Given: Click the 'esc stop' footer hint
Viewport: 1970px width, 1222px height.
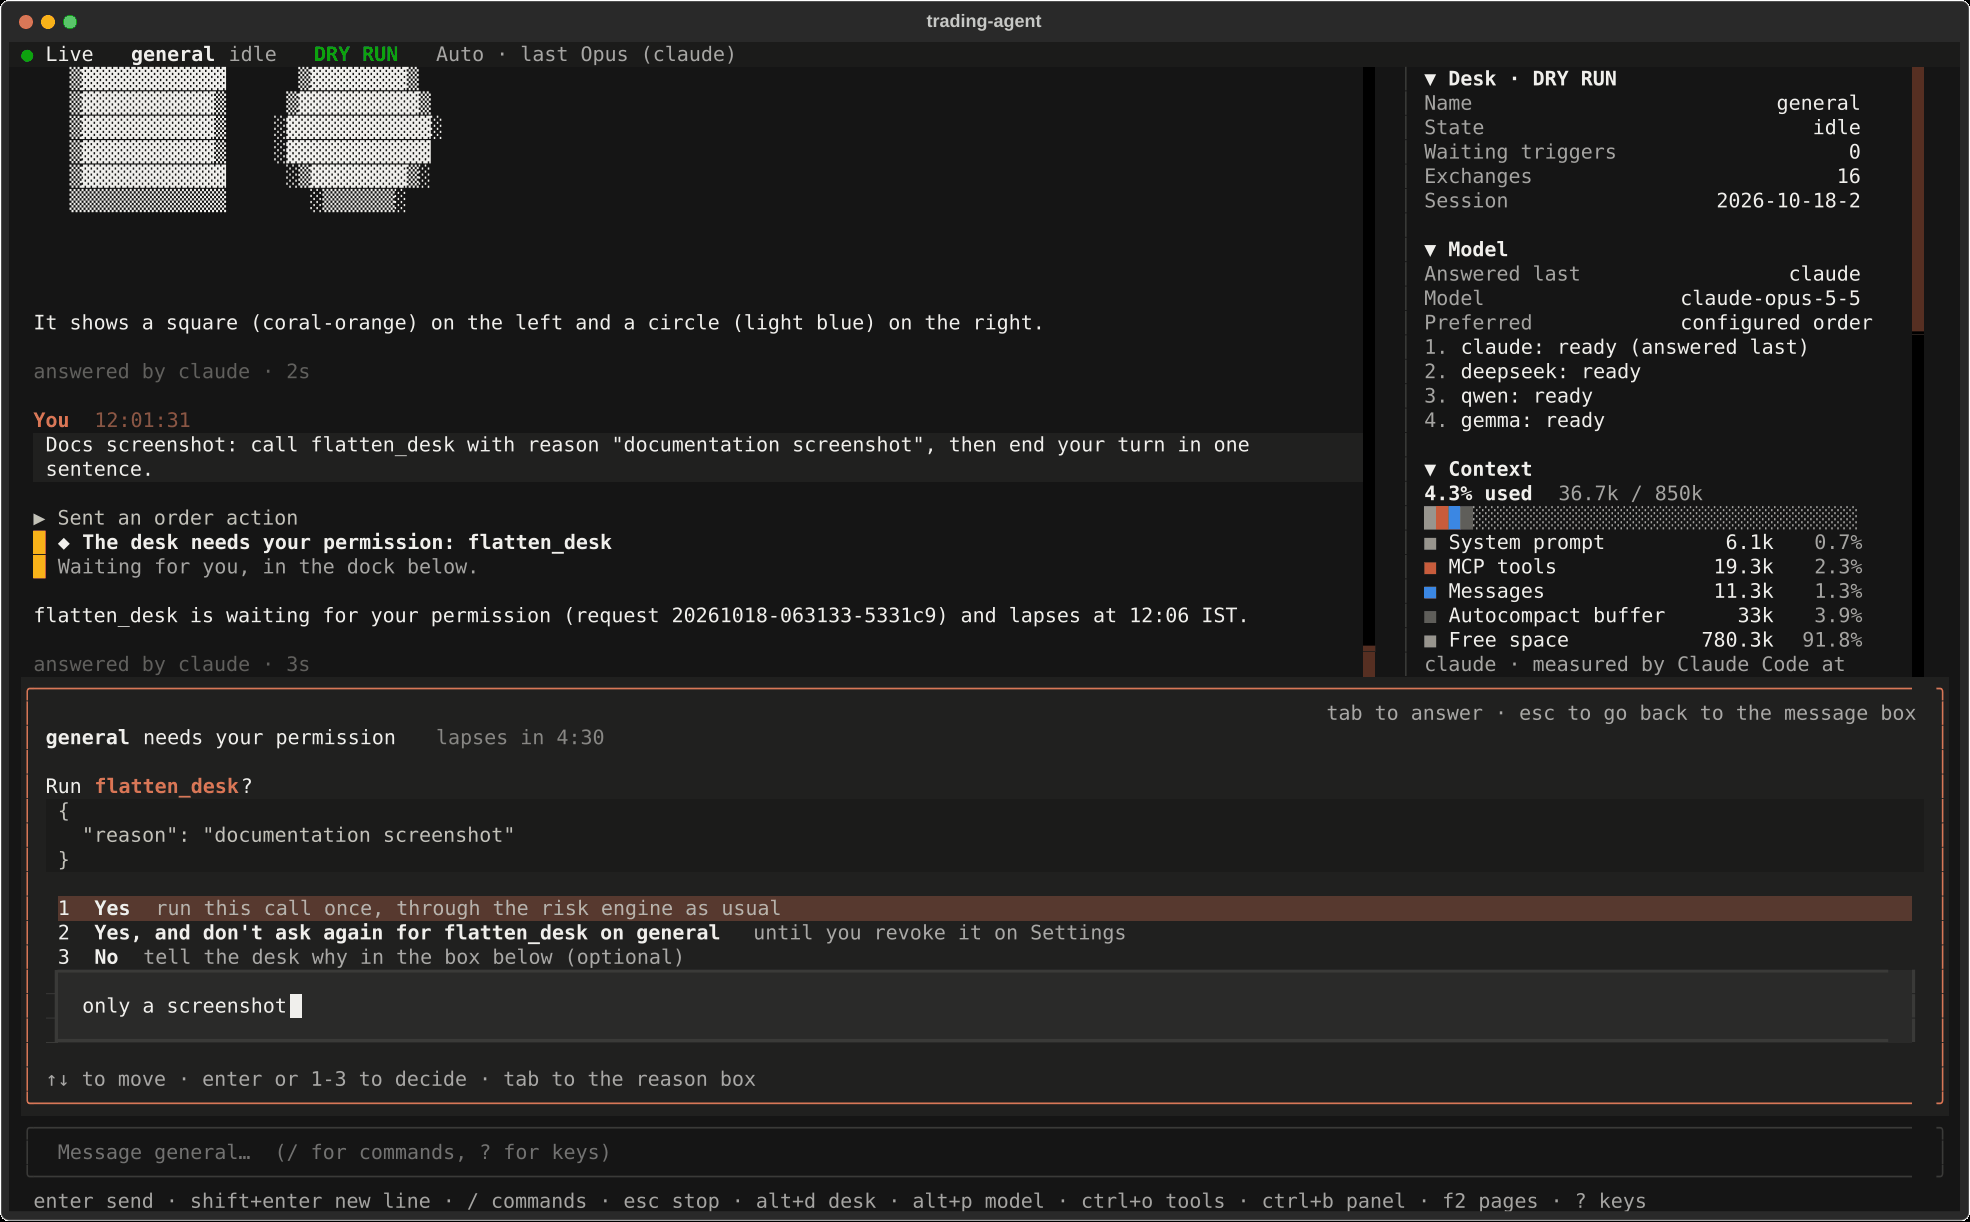Looking at the screenshot, I should 671,1201.
